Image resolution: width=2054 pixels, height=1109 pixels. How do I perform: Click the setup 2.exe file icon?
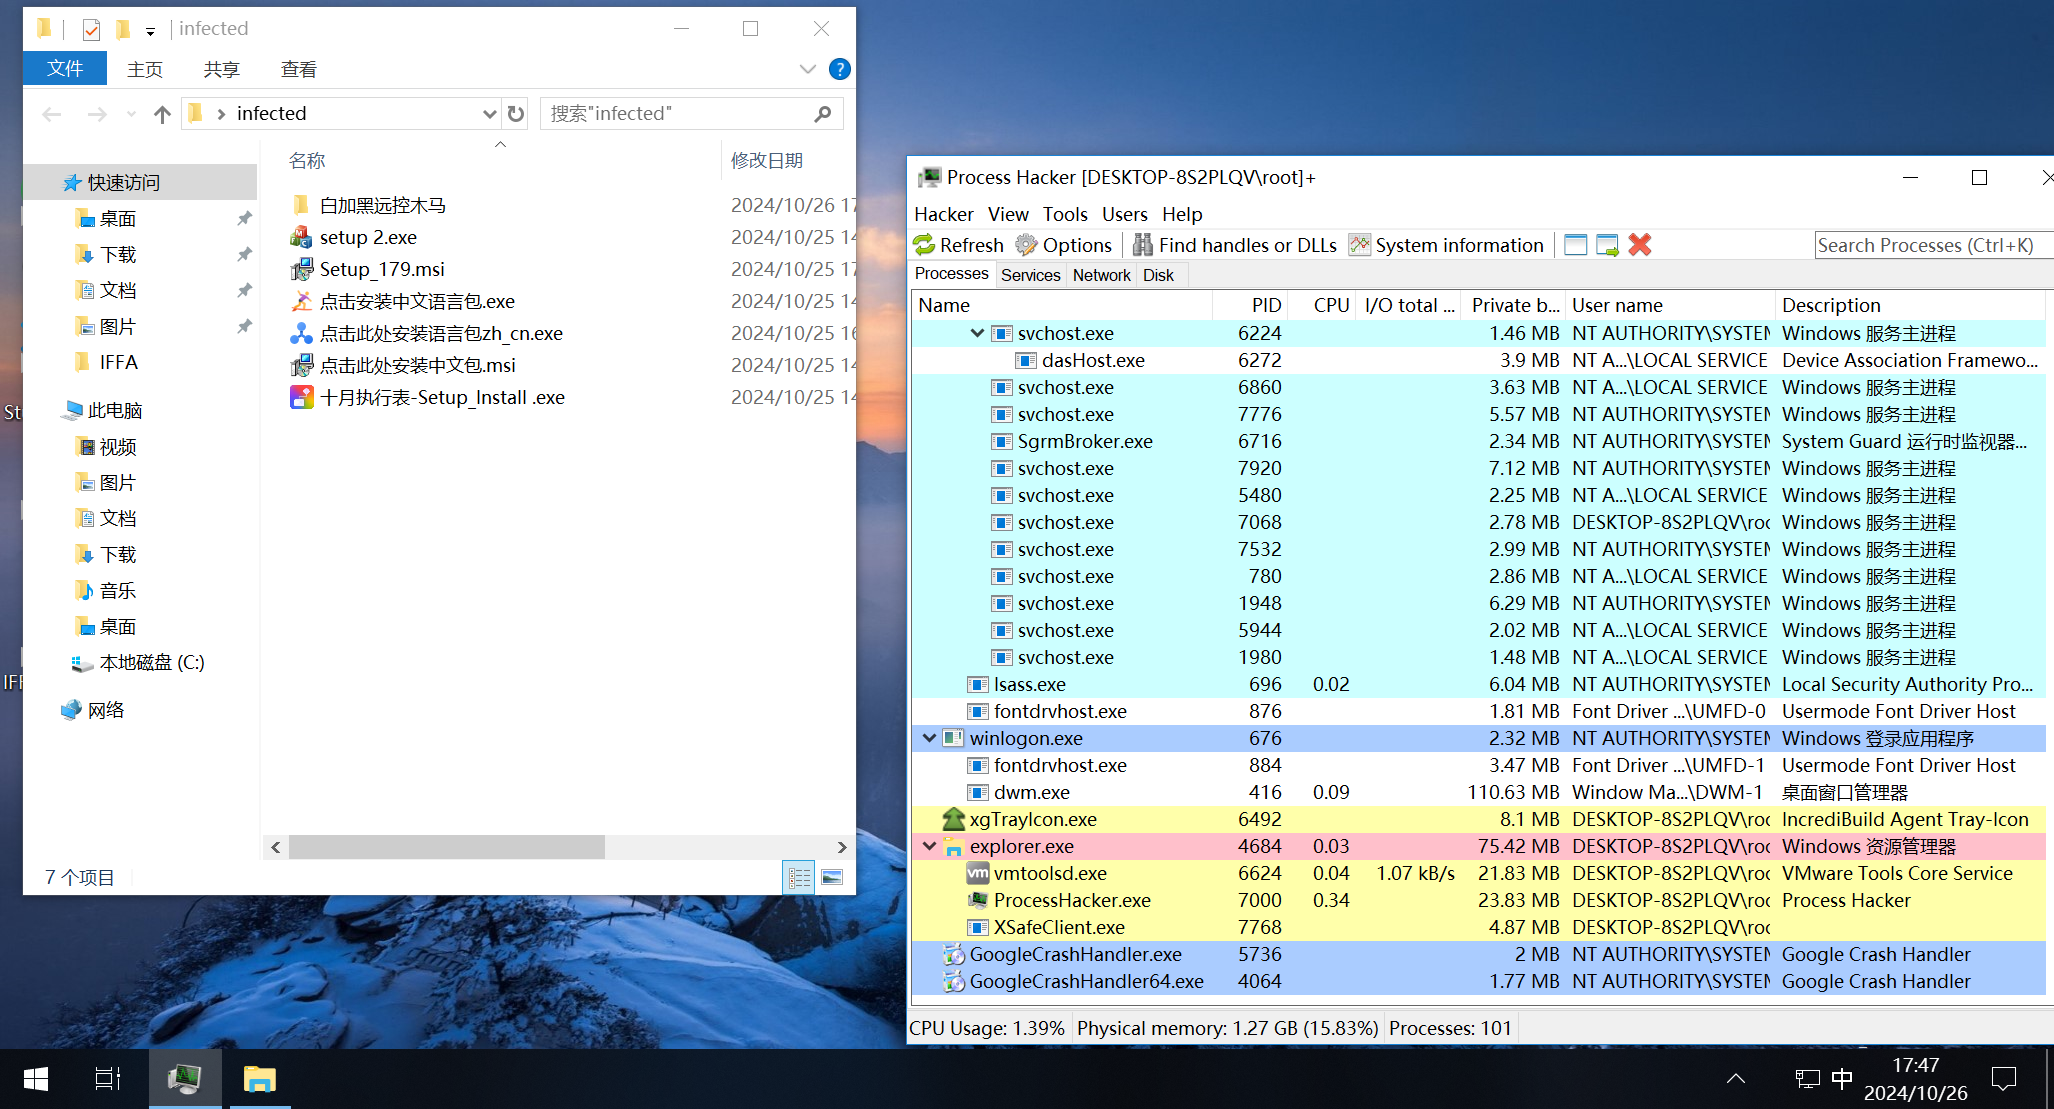301,237
